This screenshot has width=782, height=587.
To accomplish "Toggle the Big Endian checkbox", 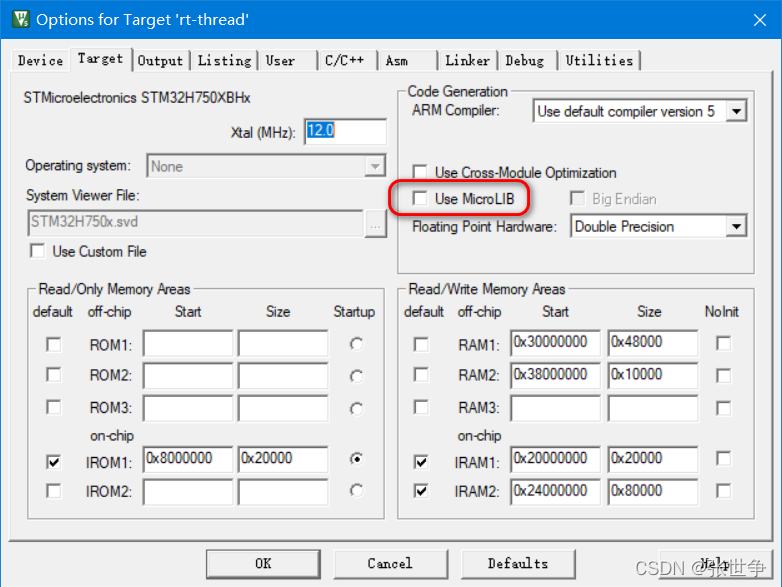I will (578, 198).
